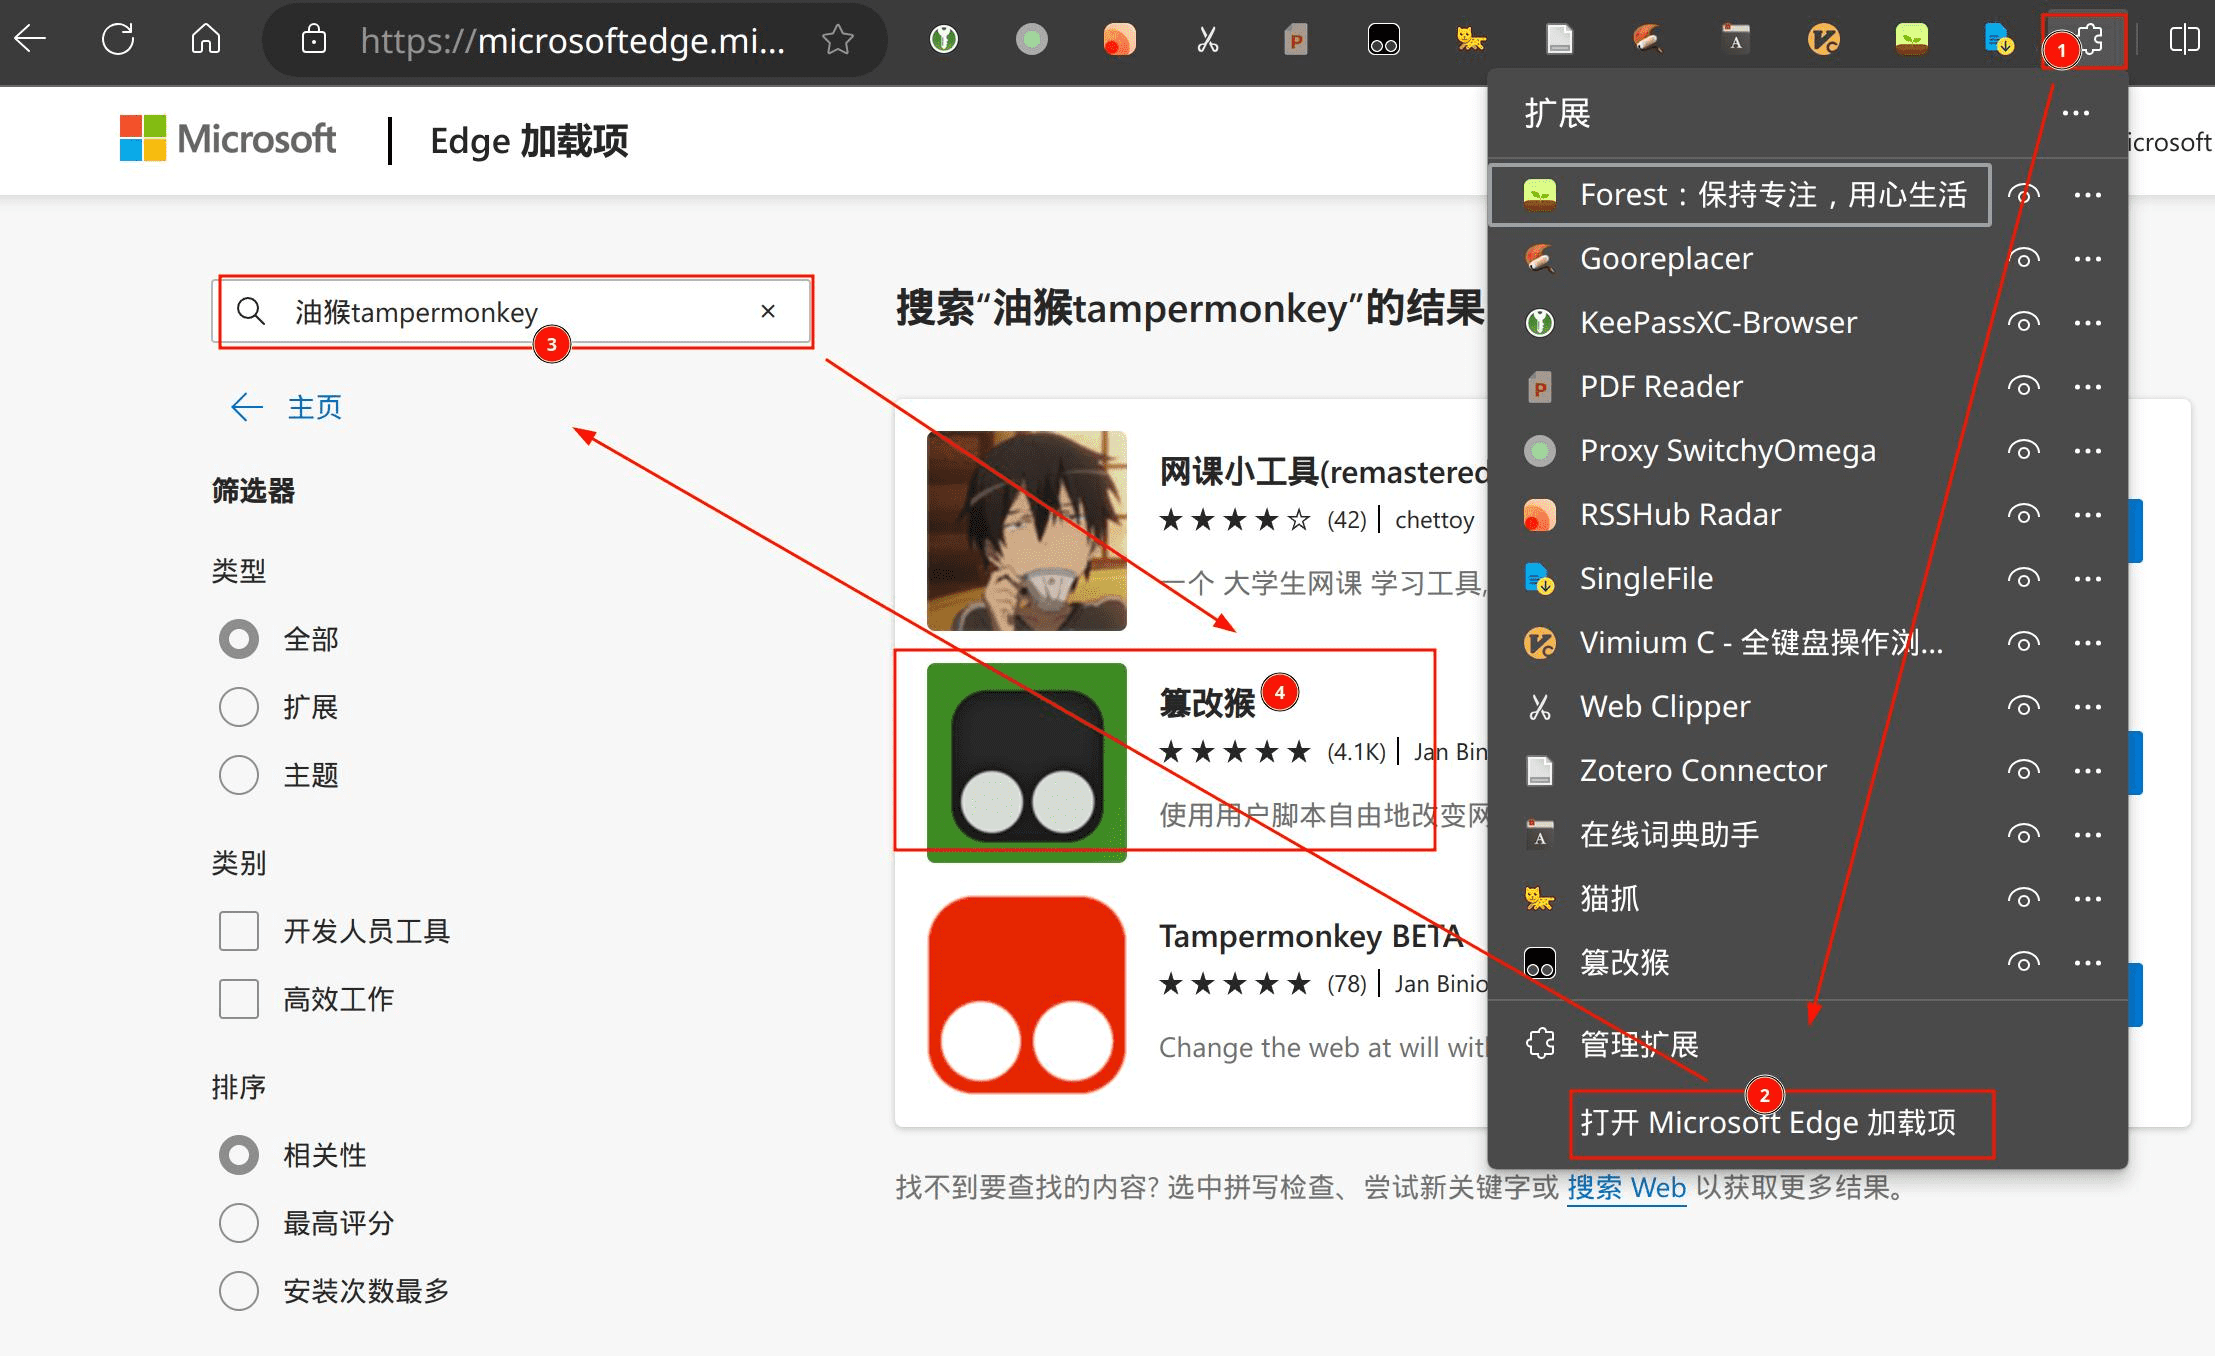Screen dimensions: 2215x1356
Task: Open more actions for 猫抓 extension
Action: point(2088,898)
